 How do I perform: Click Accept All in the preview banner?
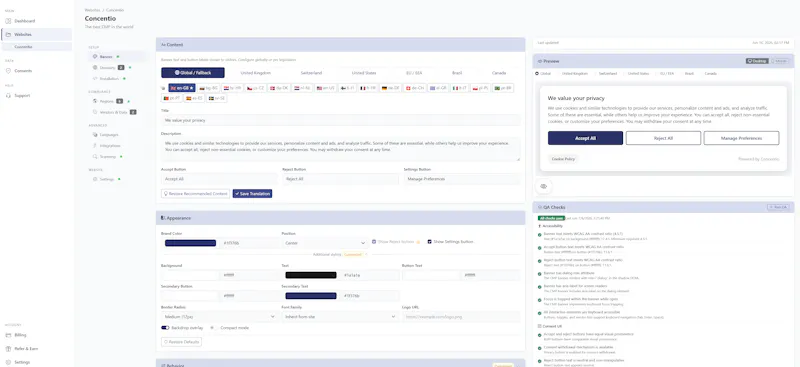point(585,138)
